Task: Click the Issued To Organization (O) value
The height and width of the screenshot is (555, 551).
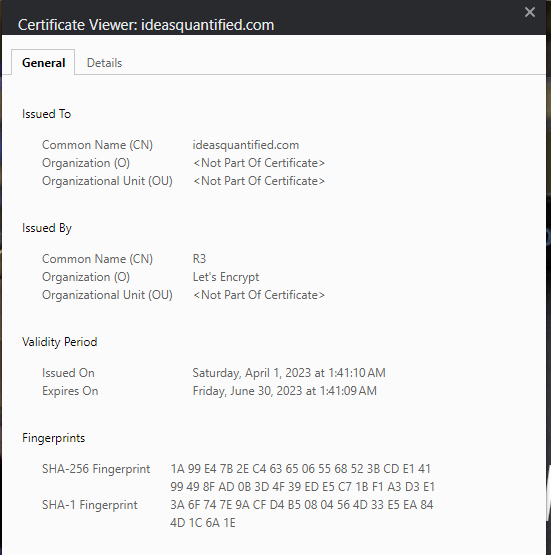Action: coord(259,163)
